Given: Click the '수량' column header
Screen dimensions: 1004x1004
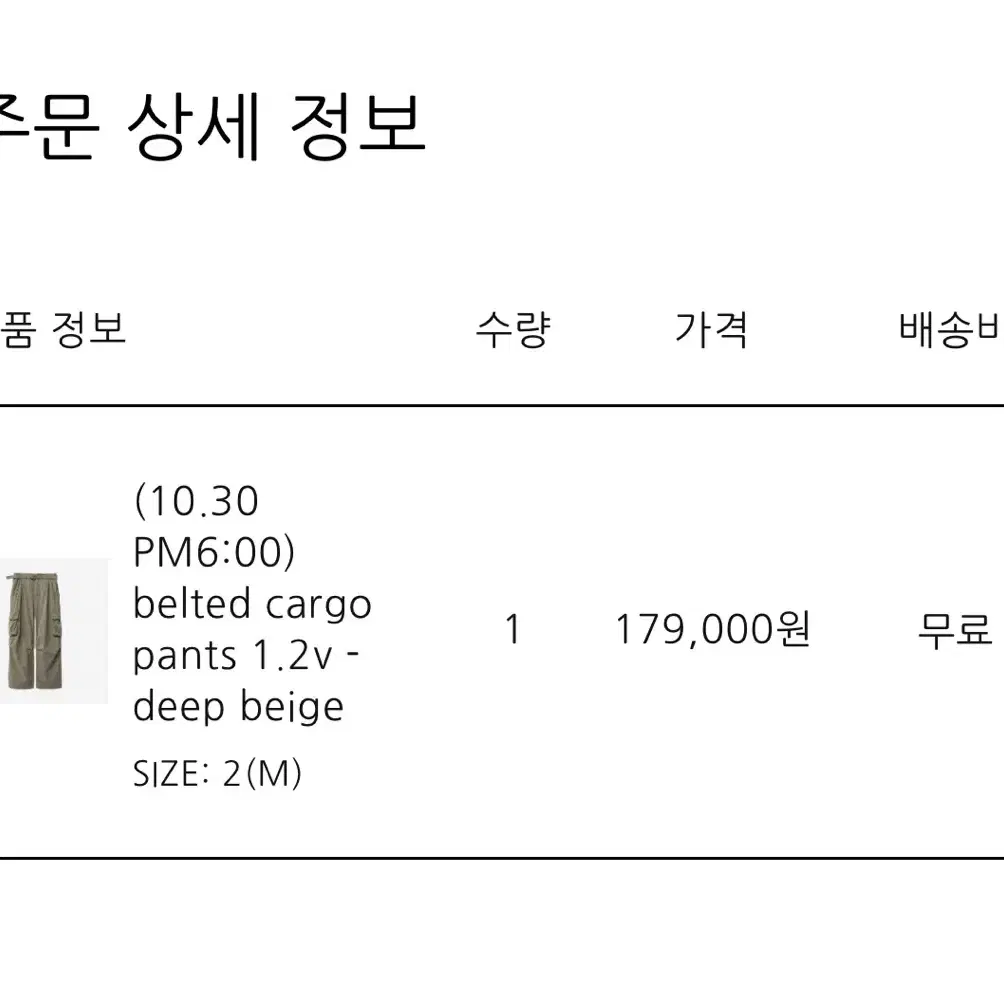Looking at the screenshot, I should (513, 330).
